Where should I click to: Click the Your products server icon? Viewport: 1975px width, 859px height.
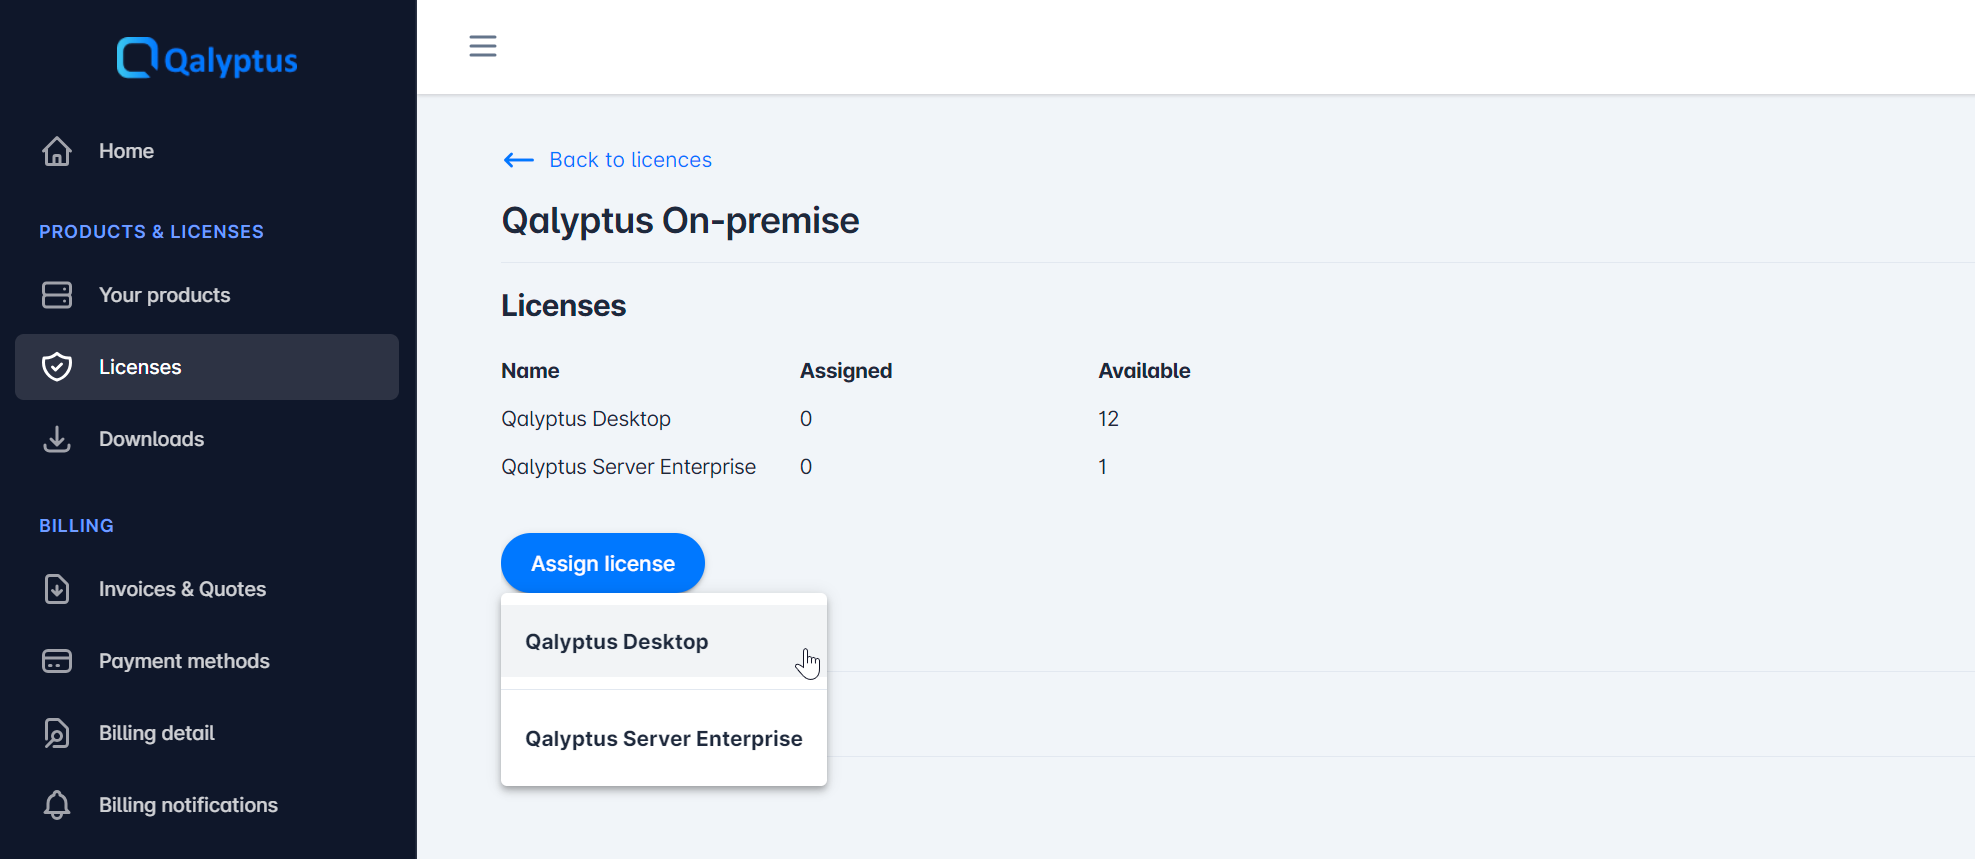click(57, 295)
